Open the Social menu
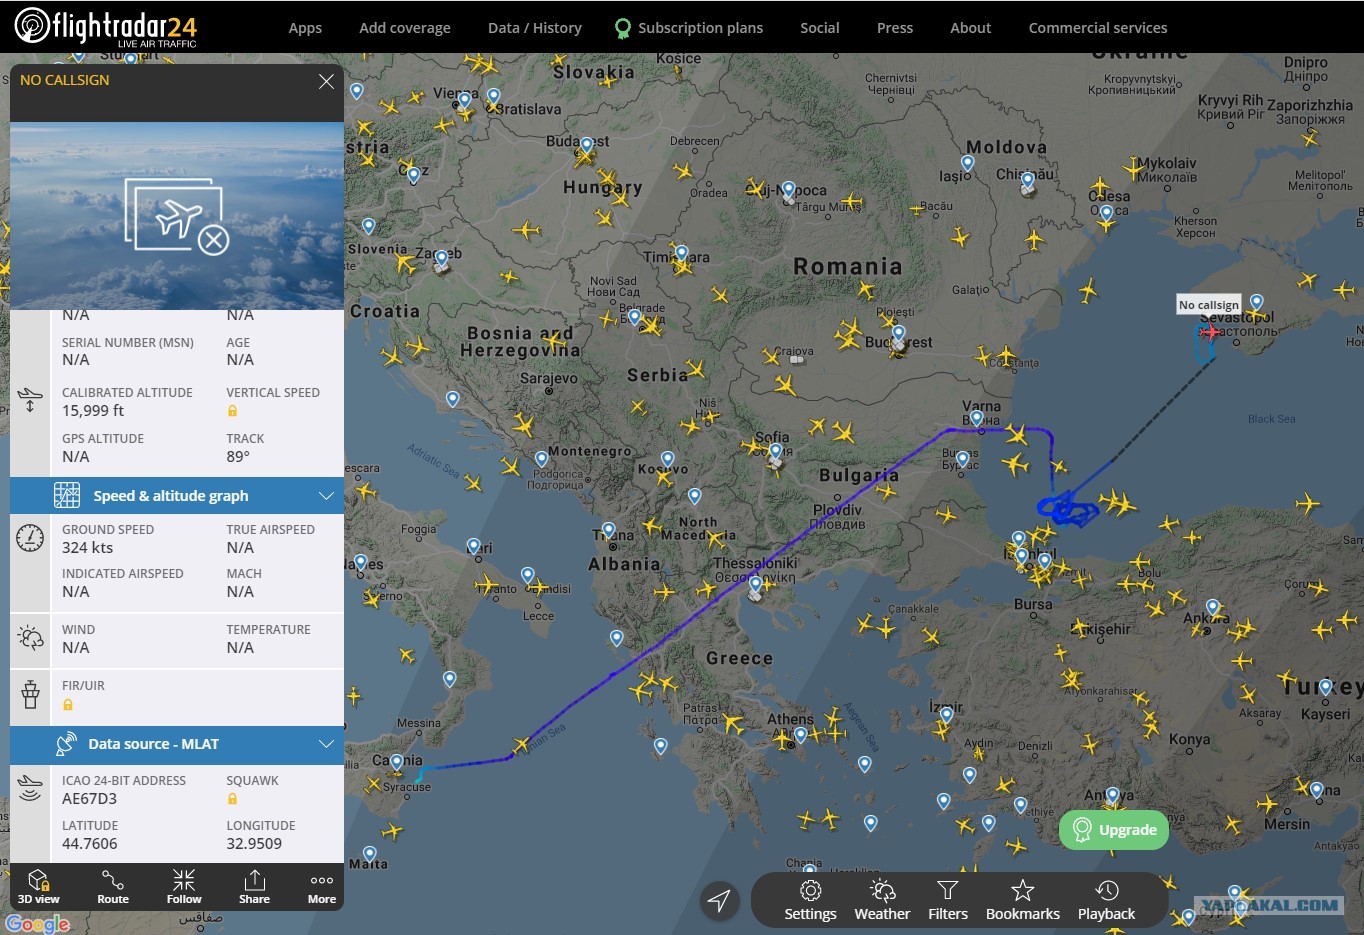This screenshot has height=935, width=1364. [820, 28]
